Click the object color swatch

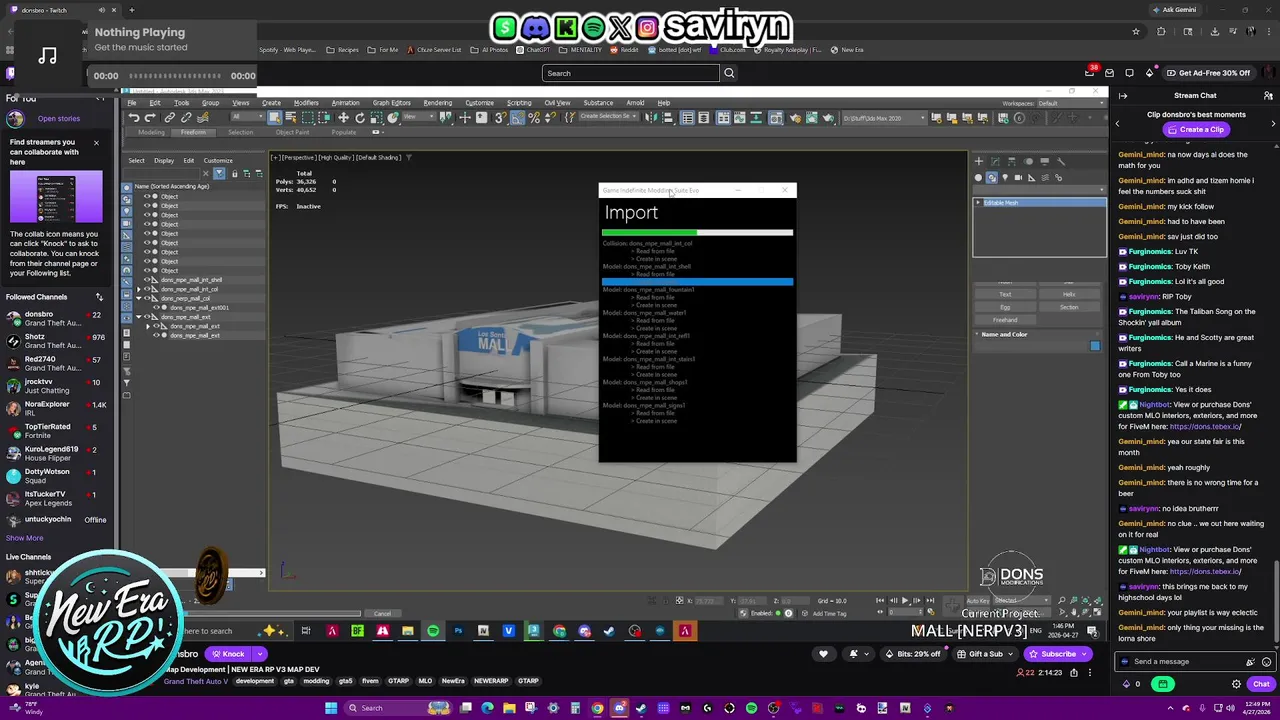point(1095,345)
